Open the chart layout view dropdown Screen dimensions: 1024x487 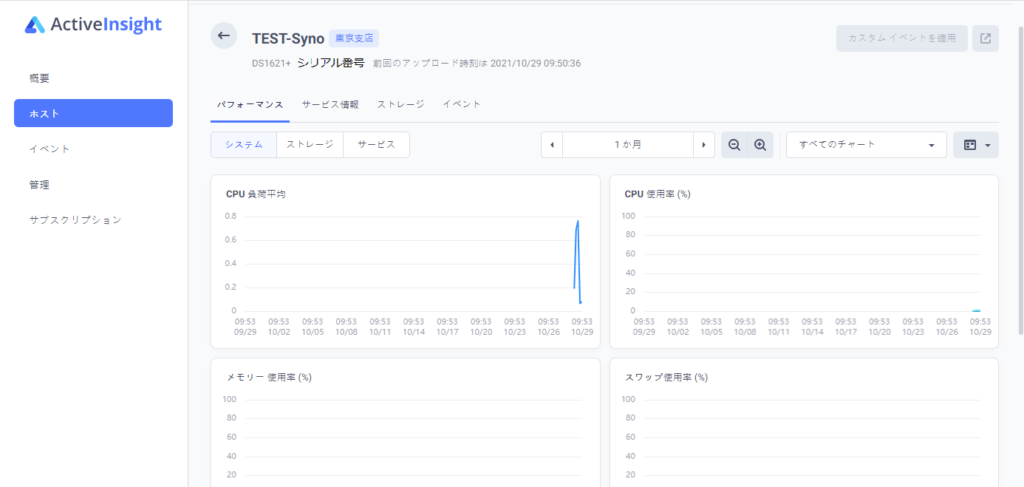point(976,145)
